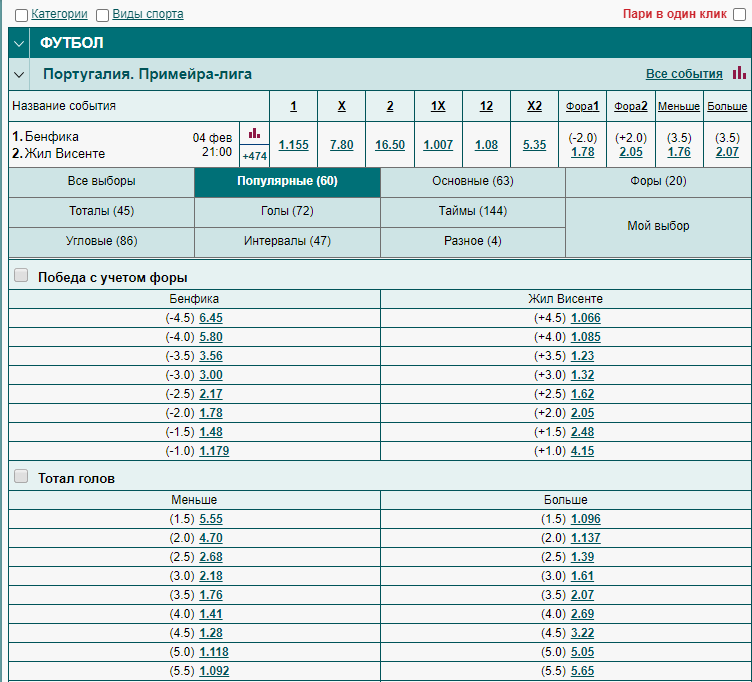This screenshot has width=752, height=682.
Task: Check the Тотал голов checkbox
Action: [x=21, y=476]
